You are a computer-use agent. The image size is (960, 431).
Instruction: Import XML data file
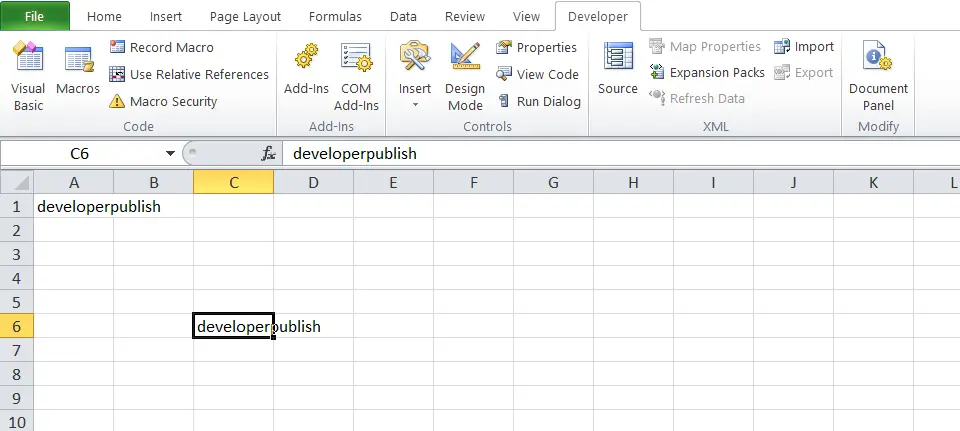point(804,47)
